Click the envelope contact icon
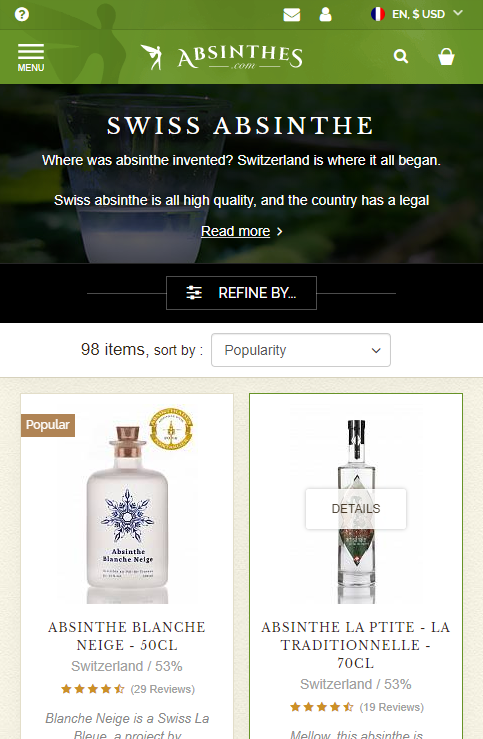The image size is (483, 739). click(x=292, y=15)
